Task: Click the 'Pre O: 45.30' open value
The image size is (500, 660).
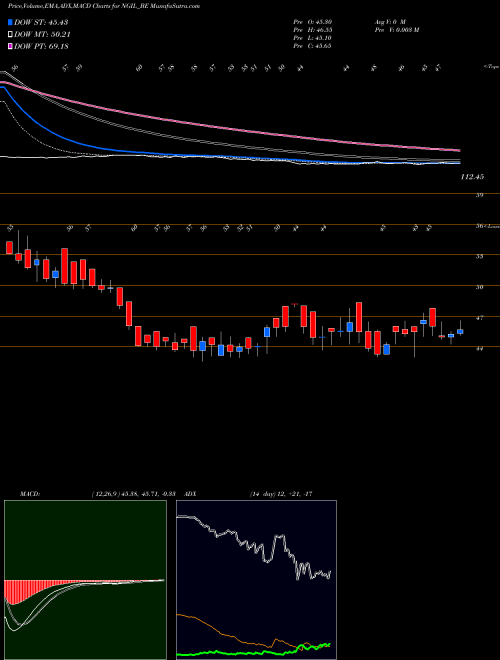Action: pyautogui.click(x=312, y=21)
